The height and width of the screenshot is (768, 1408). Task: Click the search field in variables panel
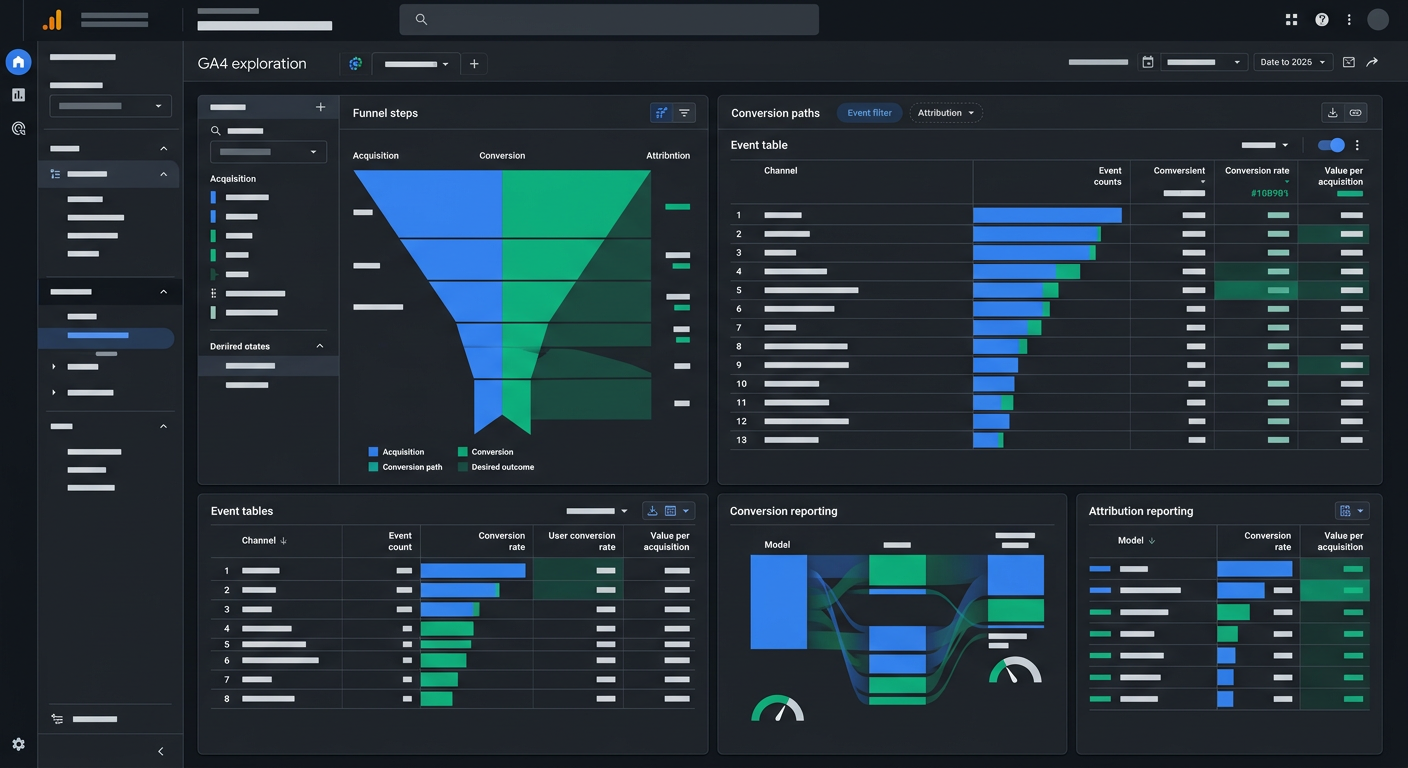pyautogui.click(x=268, y=131)
